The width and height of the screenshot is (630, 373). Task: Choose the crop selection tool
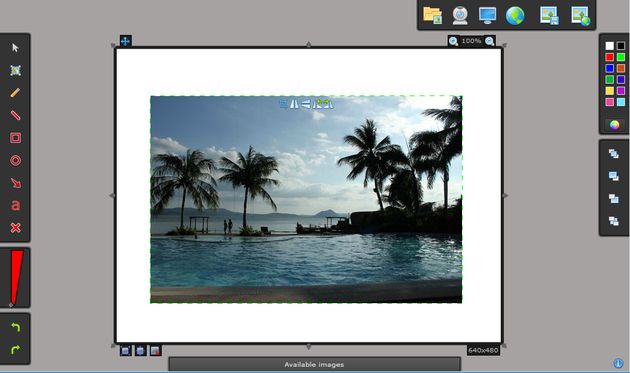[x=15, y=70]
